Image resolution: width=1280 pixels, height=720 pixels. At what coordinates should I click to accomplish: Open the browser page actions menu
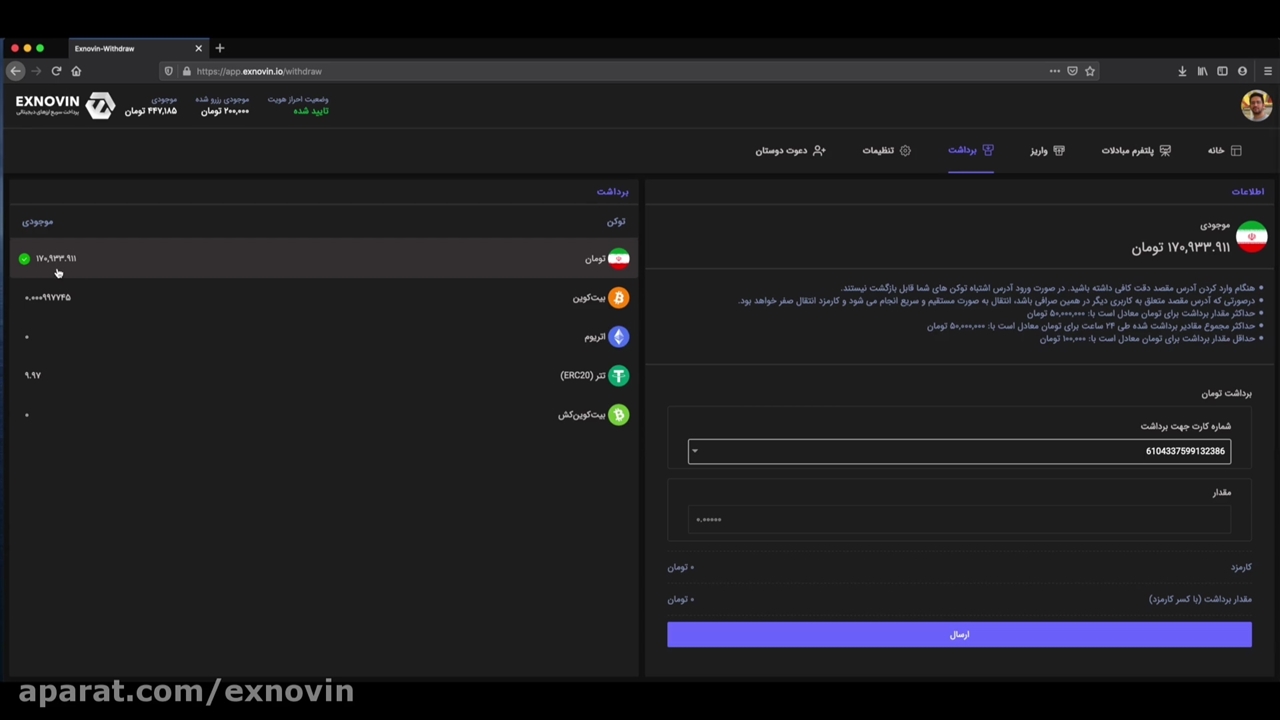point(1054,71)
